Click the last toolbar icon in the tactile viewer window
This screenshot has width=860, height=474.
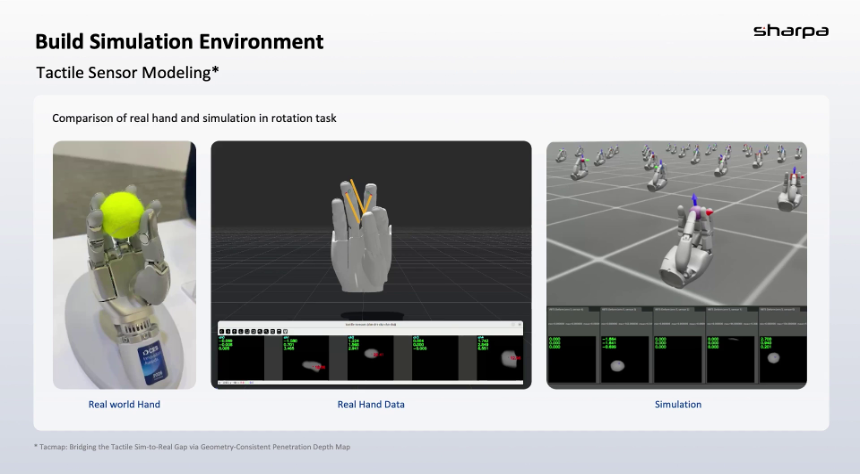click(x=286, y=331)
